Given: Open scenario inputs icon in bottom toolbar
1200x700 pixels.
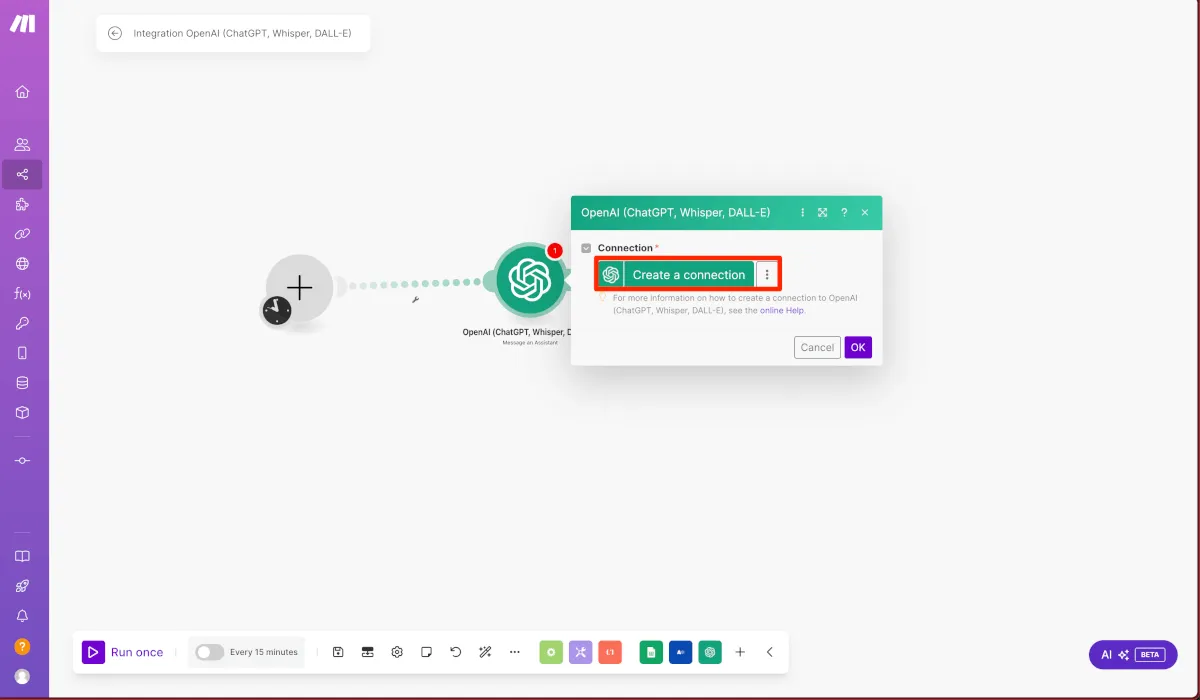Looking at the screenshot, I should [x=367, y=652].
